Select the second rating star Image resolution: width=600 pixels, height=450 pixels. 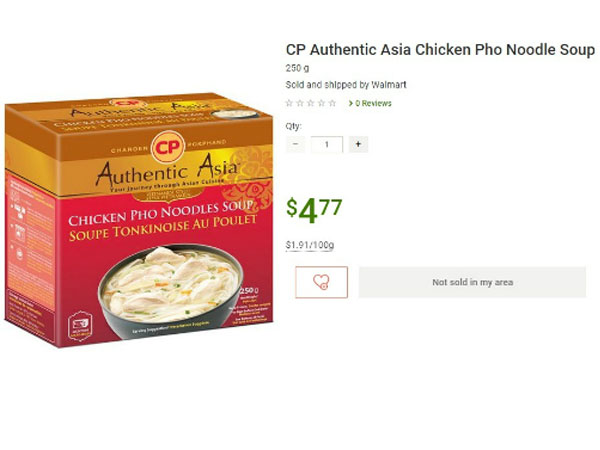coord(300,103)
